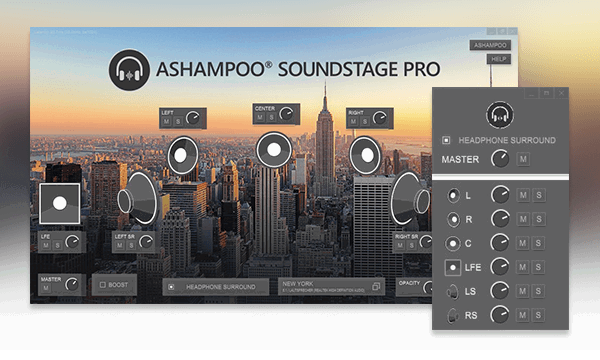Mute the LS channel in the mini panel
This screenshot has height=360, width=600.
click(522, 291)
